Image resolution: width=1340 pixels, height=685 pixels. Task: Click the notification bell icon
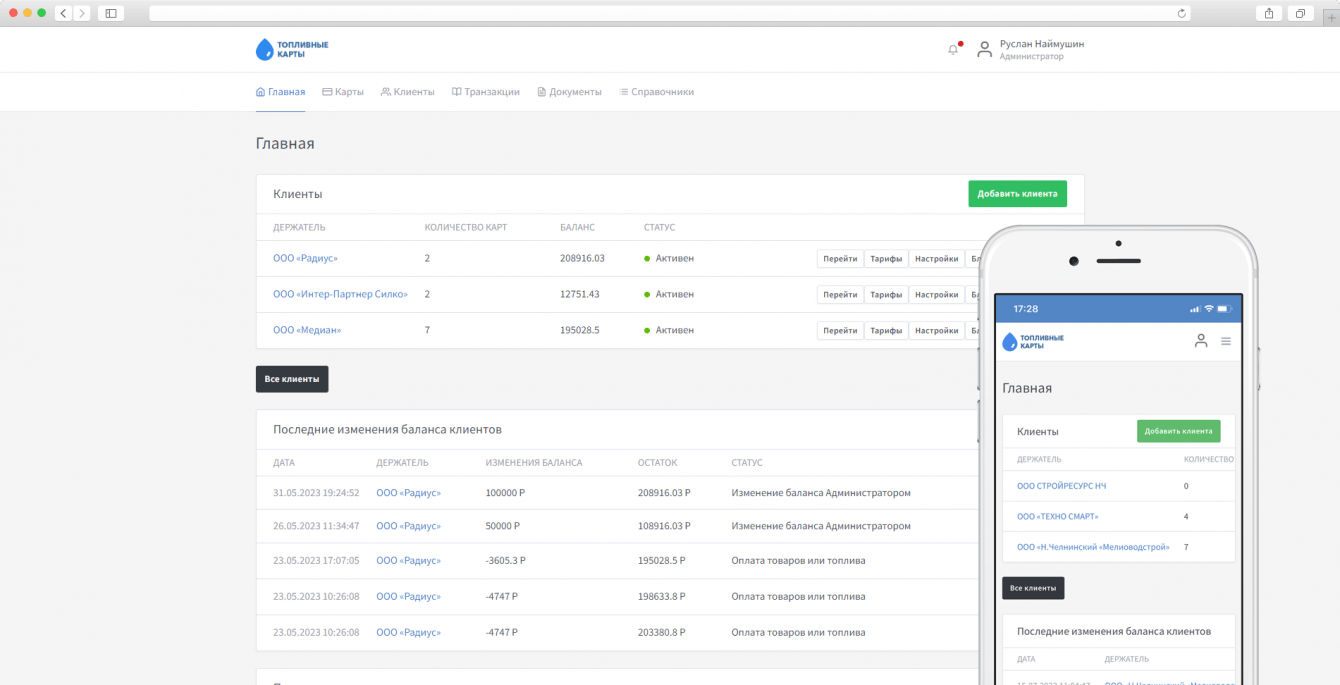click(952, 50)
